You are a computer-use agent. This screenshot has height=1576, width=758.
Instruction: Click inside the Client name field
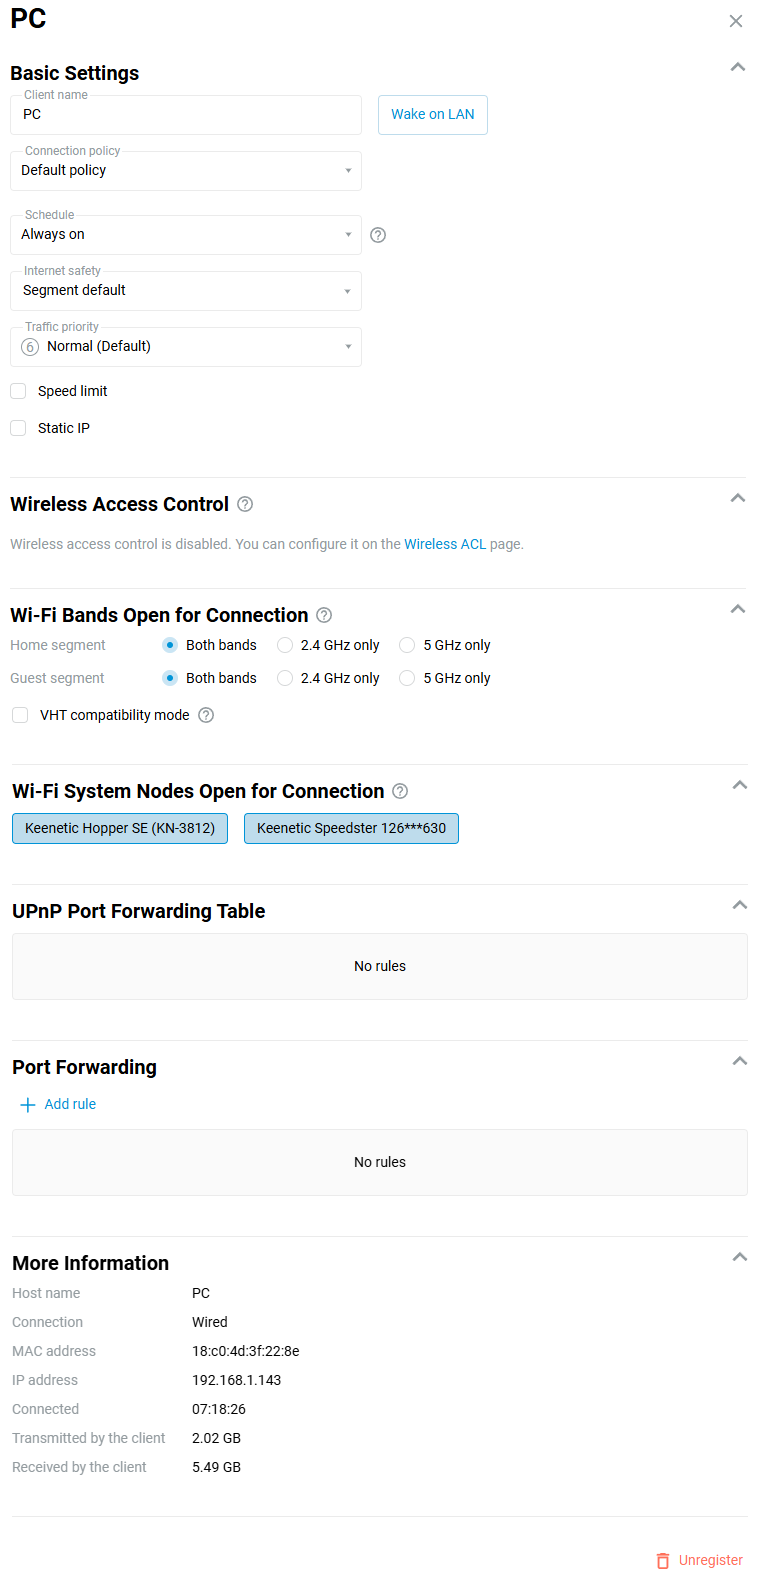pos(185,114)
